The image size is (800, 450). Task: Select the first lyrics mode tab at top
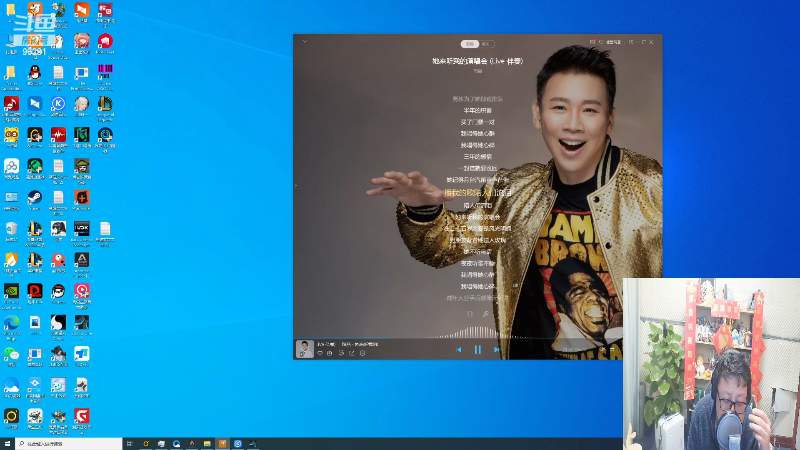point(470,44)
